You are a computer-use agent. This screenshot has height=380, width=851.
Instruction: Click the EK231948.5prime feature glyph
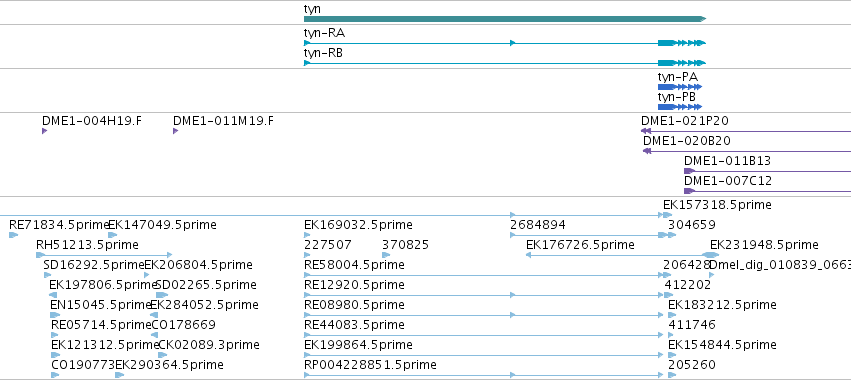[x=710, y=255]
